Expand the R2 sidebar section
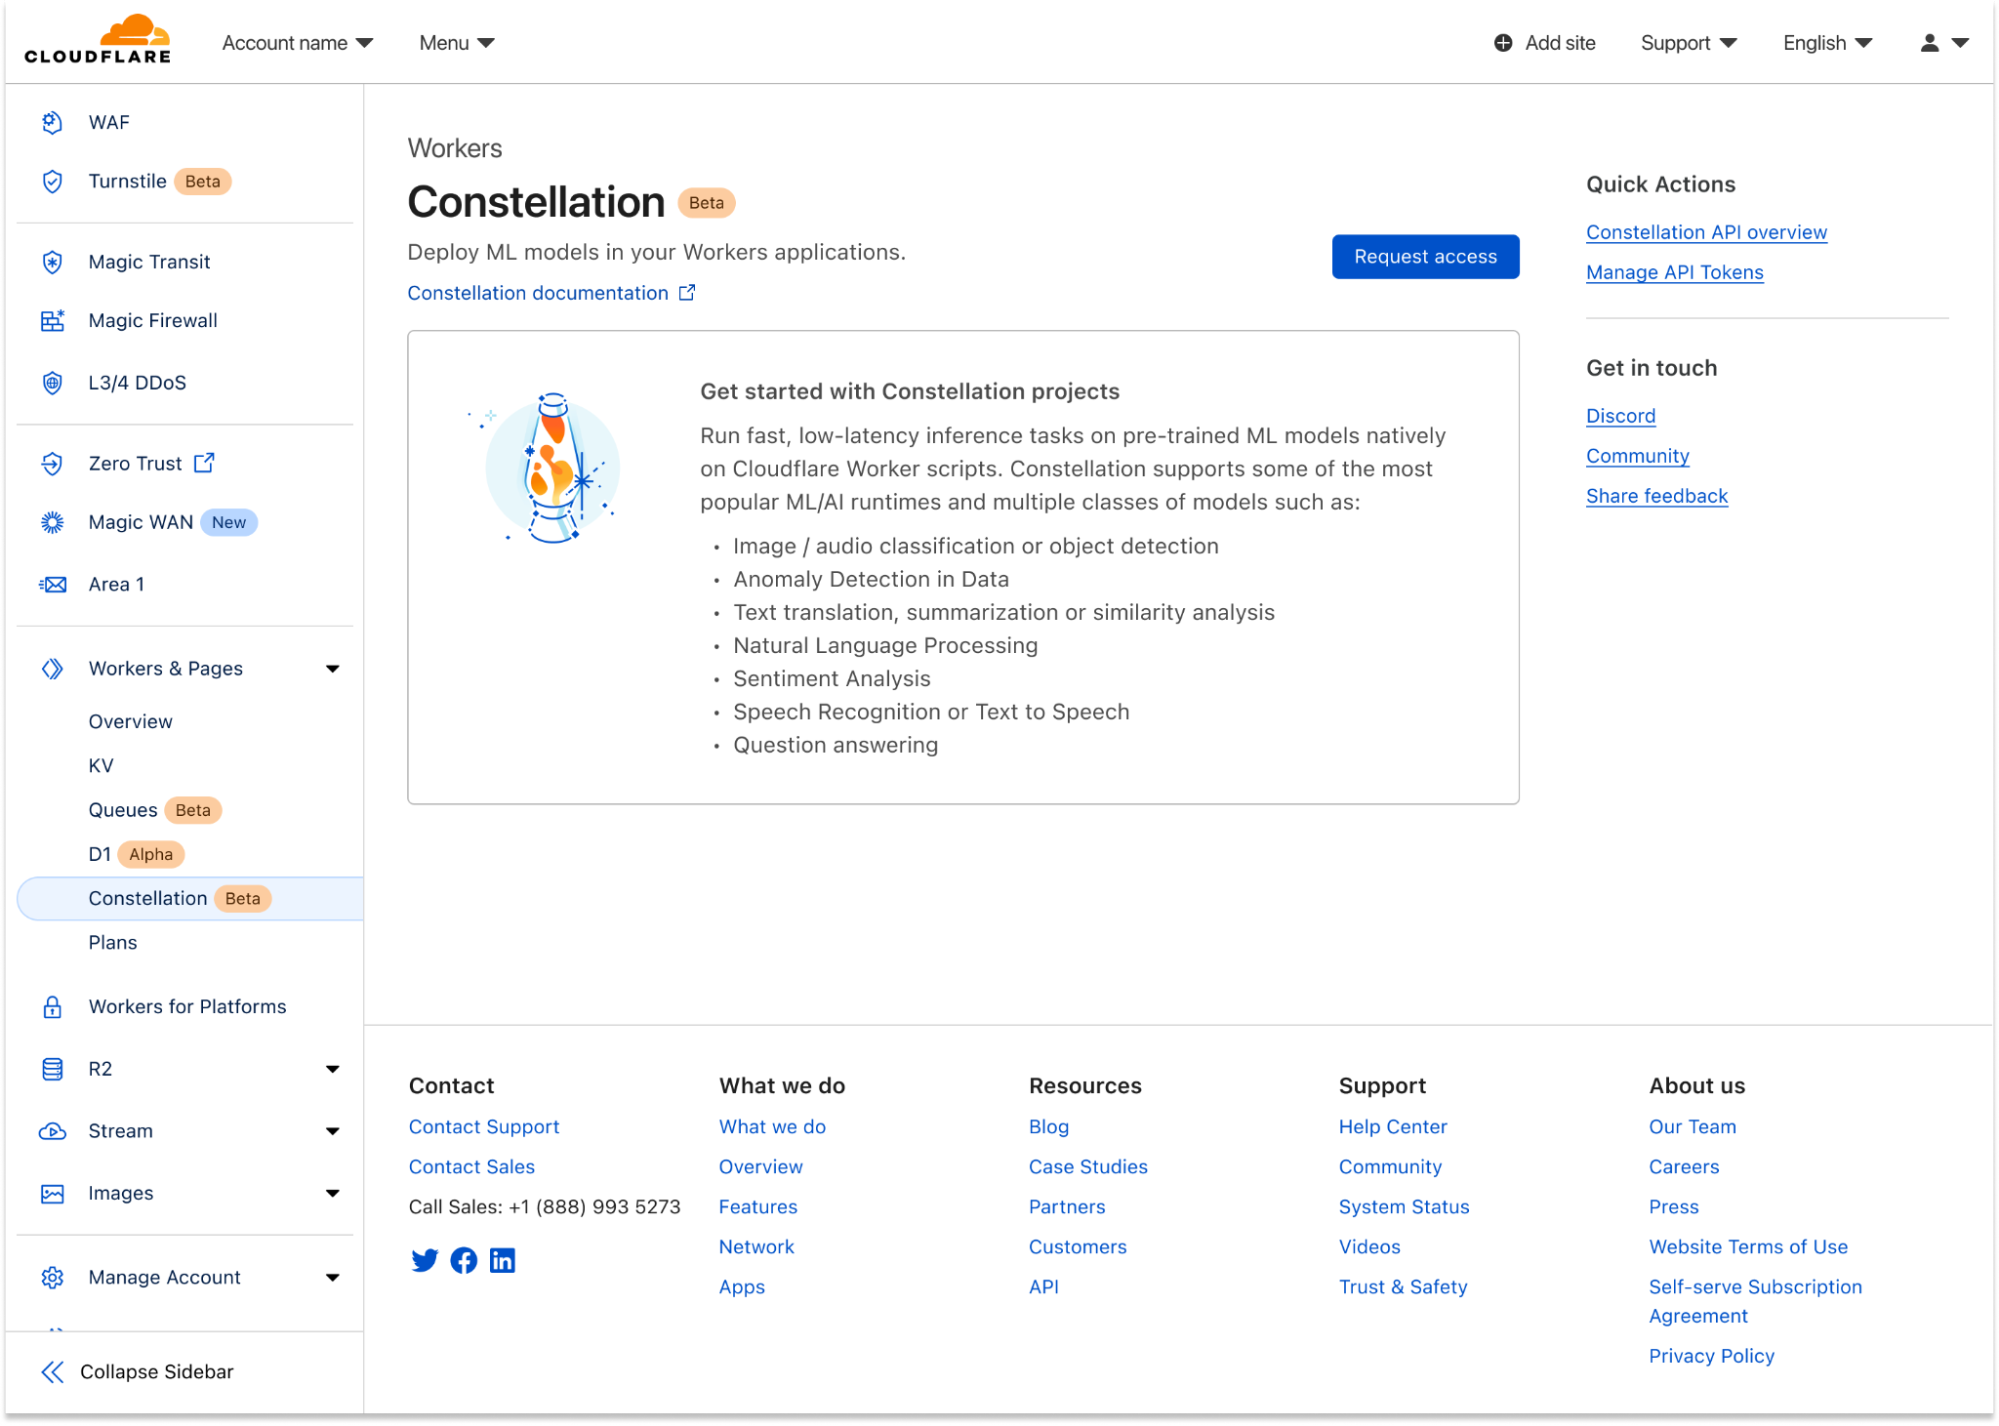The height and width of the screenshot is (1426, 1999). tap(332, 1069)
